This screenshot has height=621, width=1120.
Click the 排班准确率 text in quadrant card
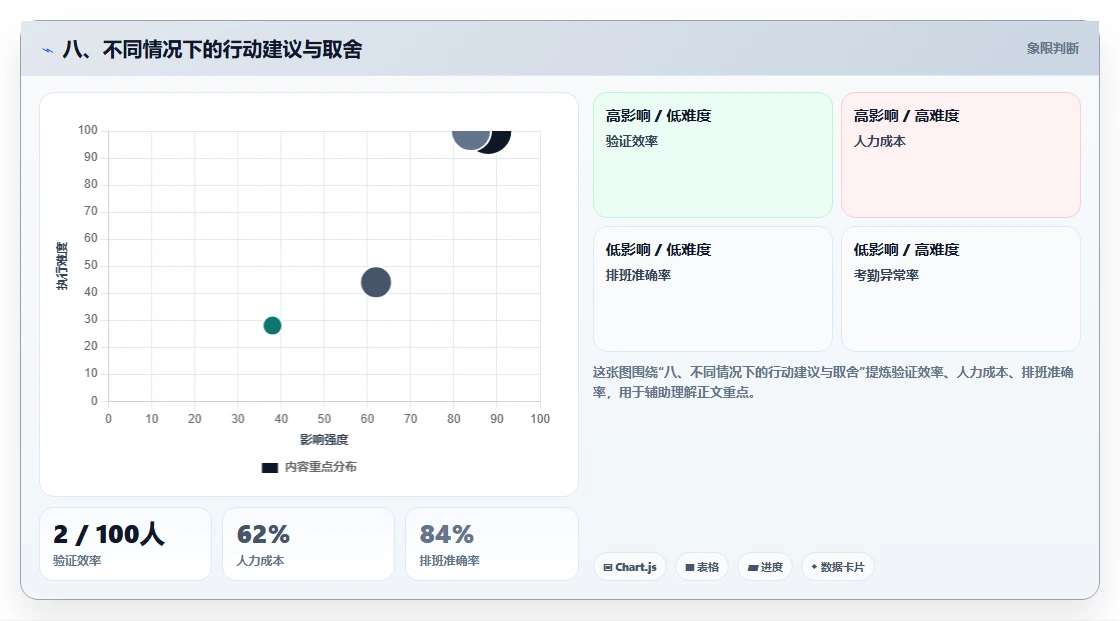pyautogui.click(x=638, y=275)
